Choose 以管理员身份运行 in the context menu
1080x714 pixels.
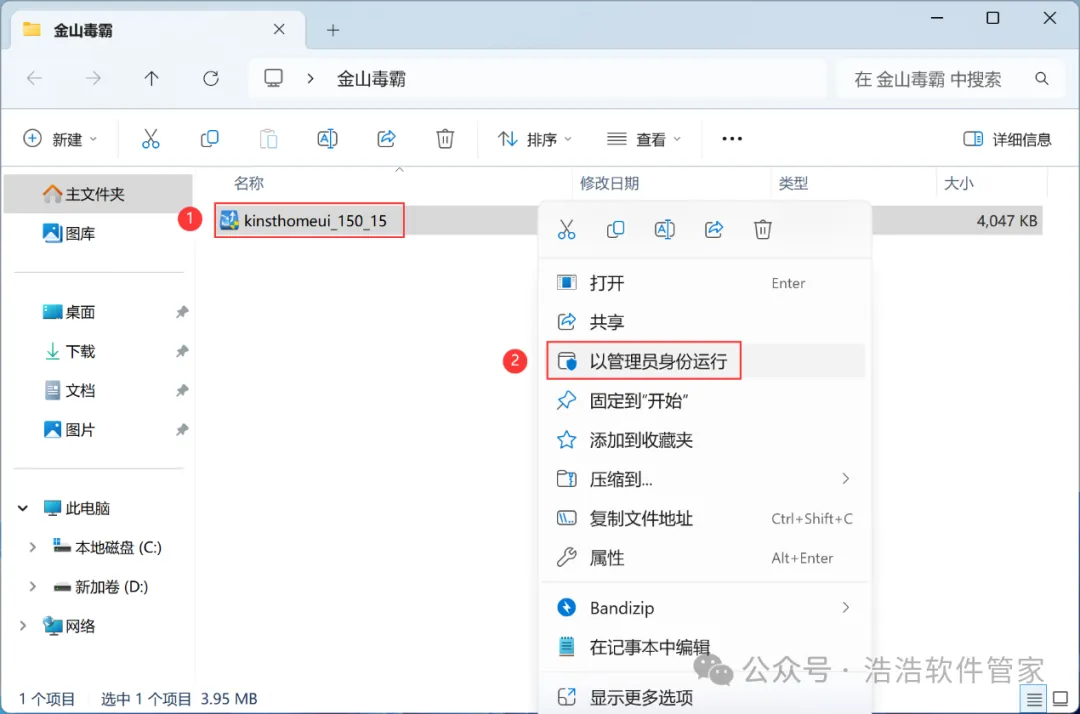pos(704,361)
